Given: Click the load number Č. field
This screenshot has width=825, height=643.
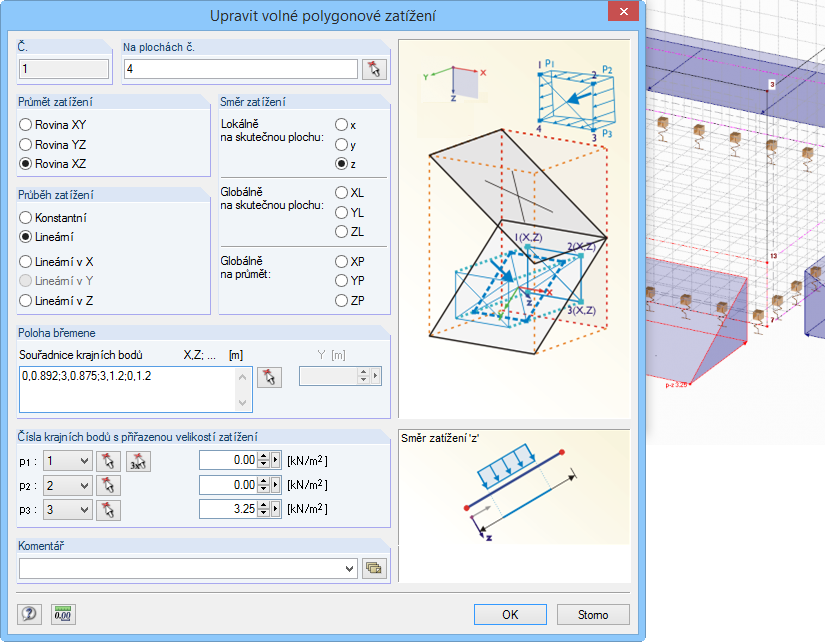Looking at the screenshot, I should coord(64,69).
